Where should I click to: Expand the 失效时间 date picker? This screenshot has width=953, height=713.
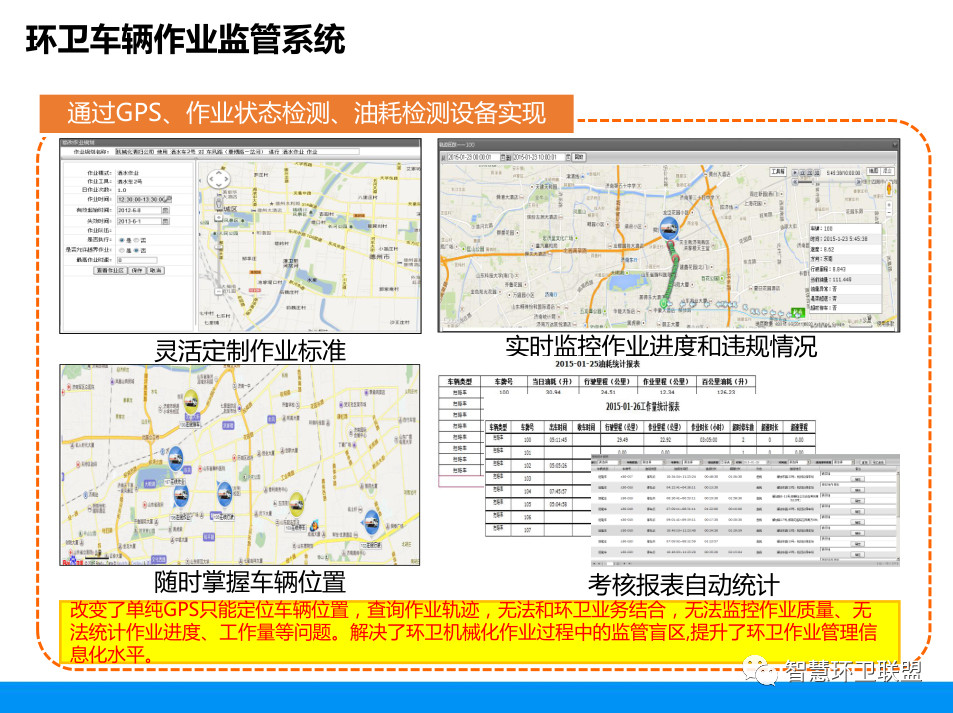point(165,221)
